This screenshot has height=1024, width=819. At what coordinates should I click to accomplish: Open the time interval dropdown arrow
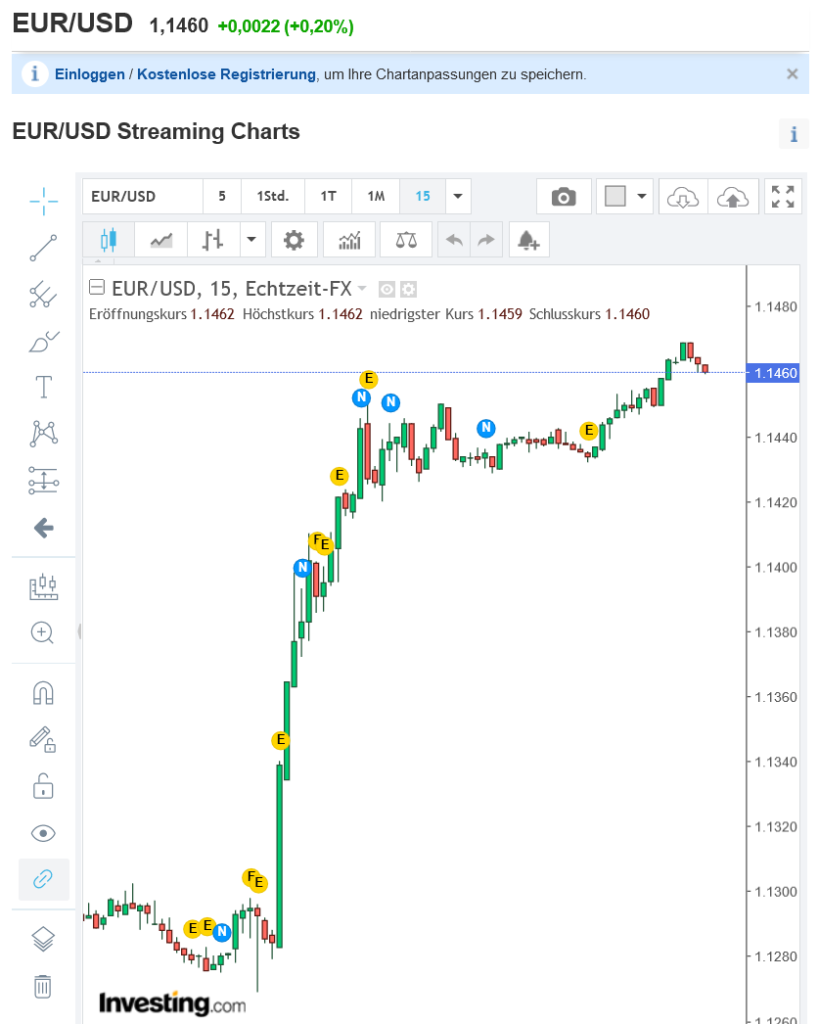[457, 196]
